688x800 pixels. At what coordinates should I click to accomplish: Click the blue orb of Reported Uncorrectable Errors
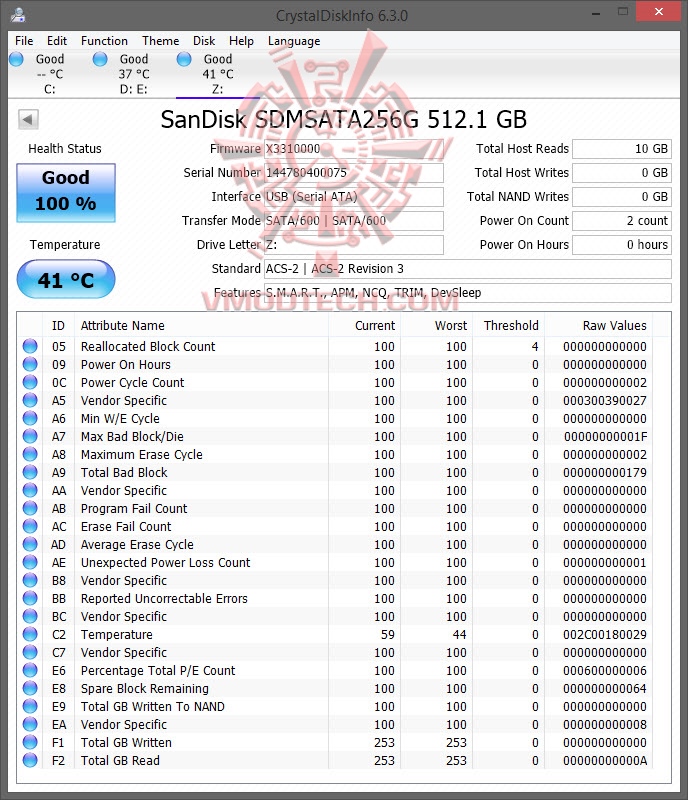30,598
